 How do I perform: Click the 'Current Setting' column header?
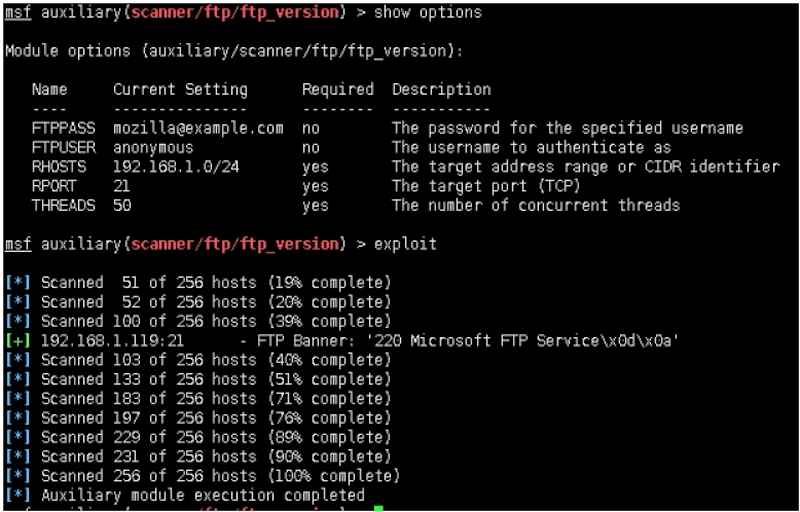pos(180,90)
